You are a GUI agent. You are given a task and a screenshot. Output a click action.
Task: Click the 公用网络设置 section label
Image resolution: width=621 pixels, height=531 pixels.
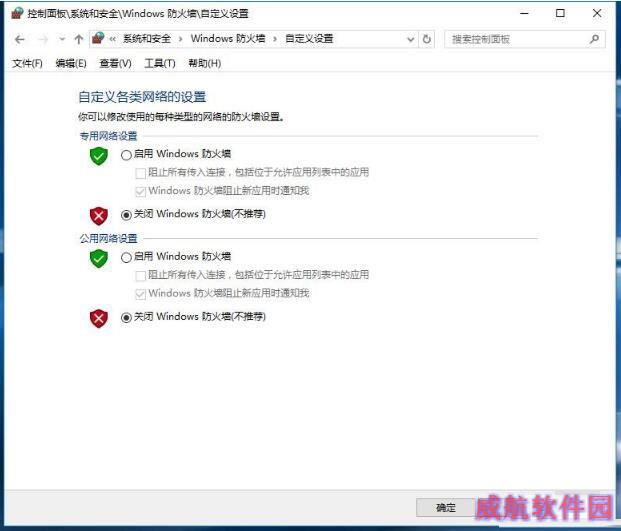109,239
